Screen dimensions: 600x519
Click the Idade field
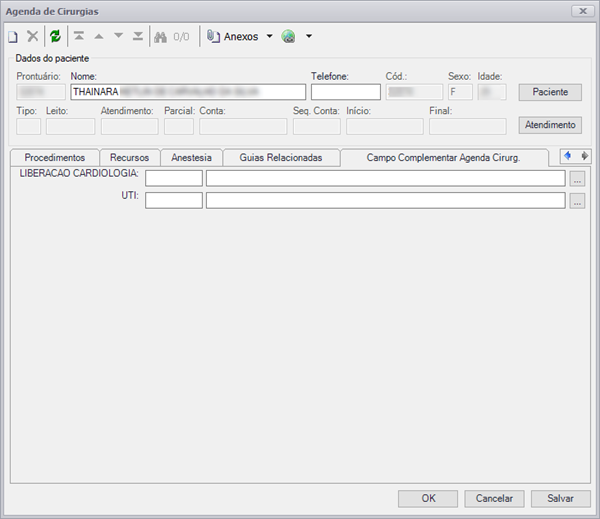pos(492,92)
